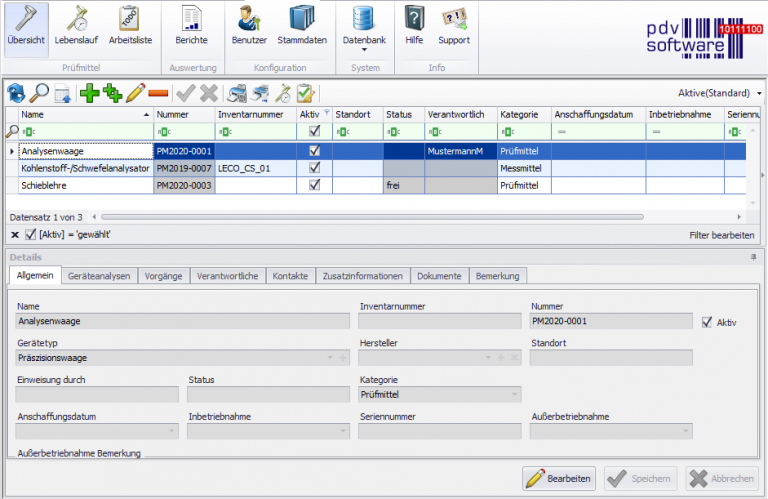The height and width of the screenshot is (499, 768).
Task: Open the Lebenslauf view
Action: click(x=76, y=26)
